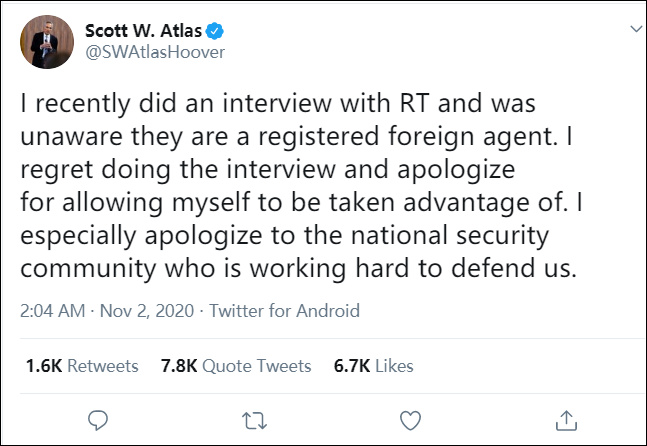View the 1.6K Retweets list
Viewport: 647px width, 446px height.
click(x=79, y=366)
